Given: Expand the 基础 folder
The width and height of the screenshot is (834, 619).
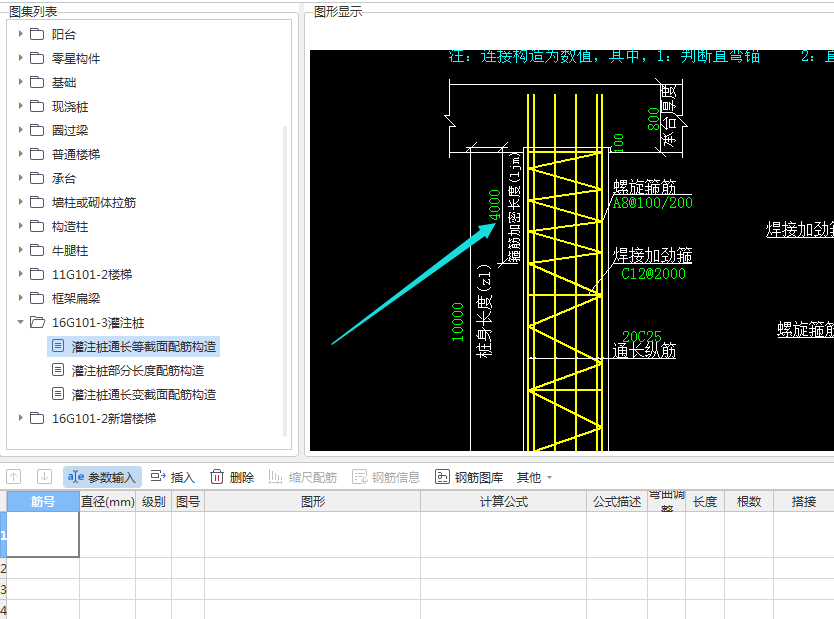Looking at the screenshot, I should 20,81.
